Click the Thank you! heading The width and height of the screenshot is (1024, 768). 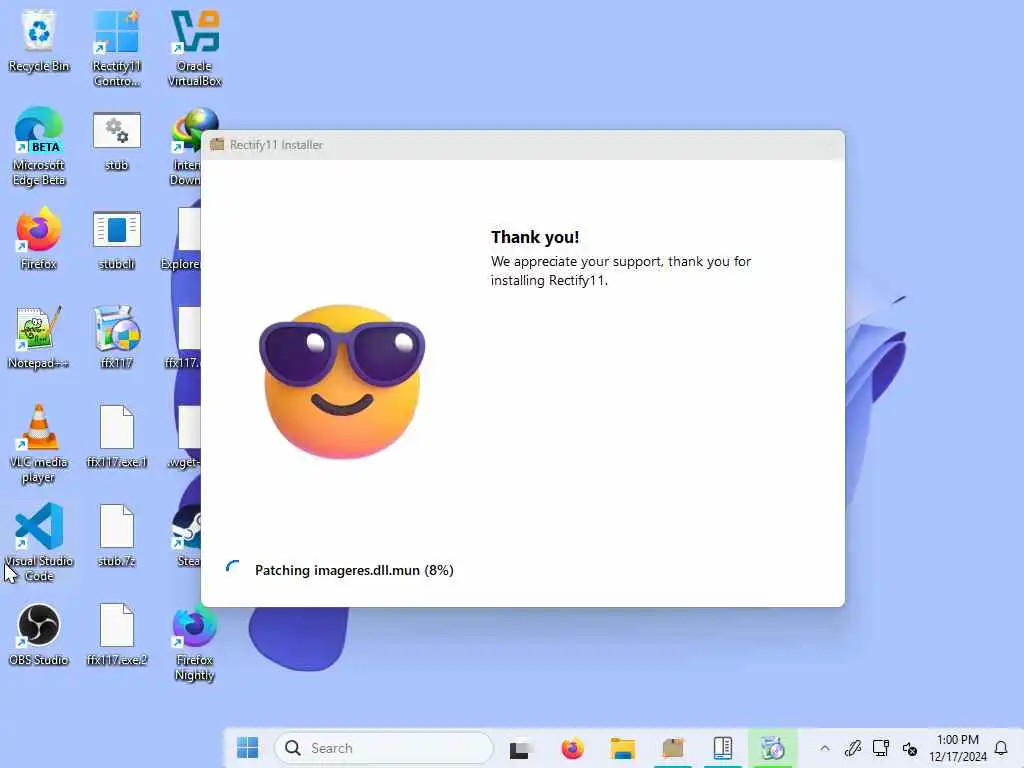(535, 237)
